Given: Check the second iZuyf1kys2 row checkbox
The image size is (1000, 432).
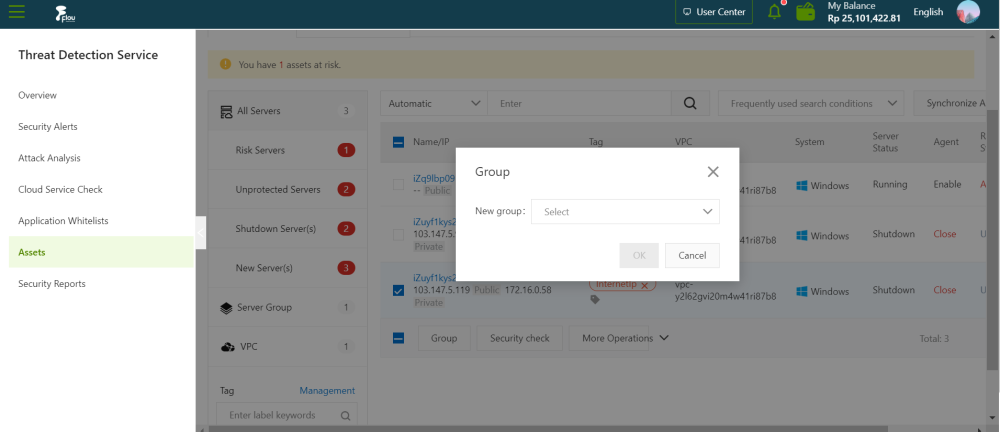Looking at the screenshot, I should point(398,235).
